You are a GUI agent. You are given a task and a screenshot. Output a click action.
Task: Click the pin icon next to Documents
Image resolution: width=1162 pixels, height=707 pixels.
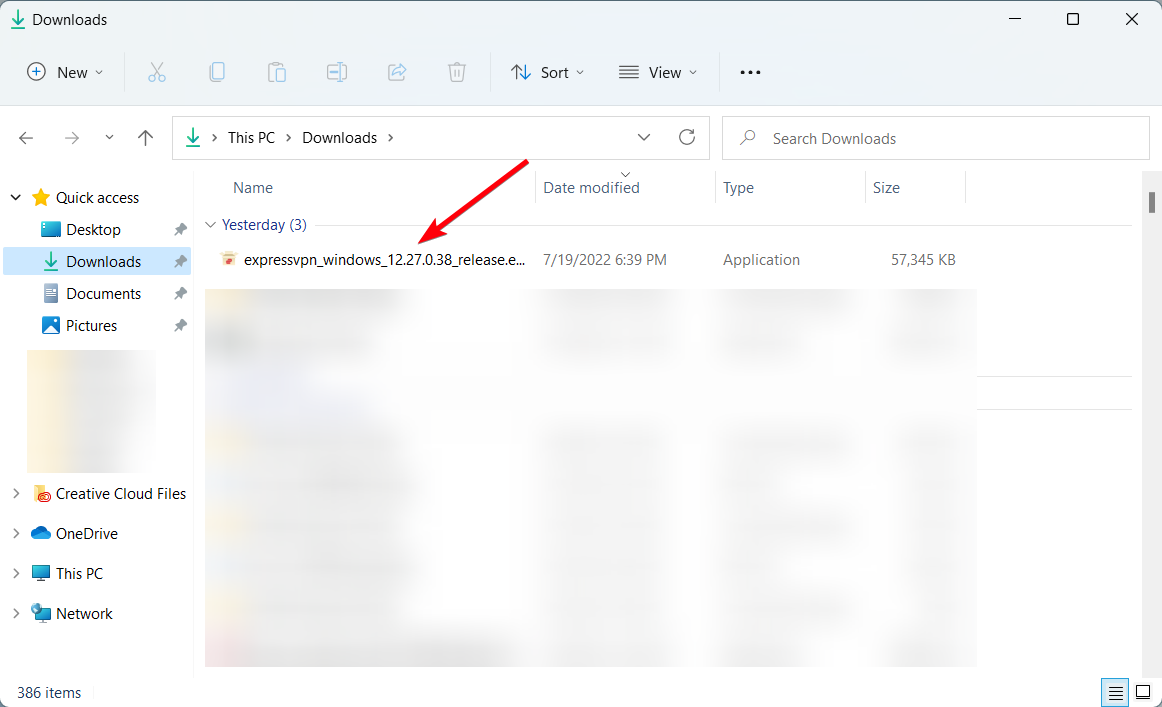180,293
